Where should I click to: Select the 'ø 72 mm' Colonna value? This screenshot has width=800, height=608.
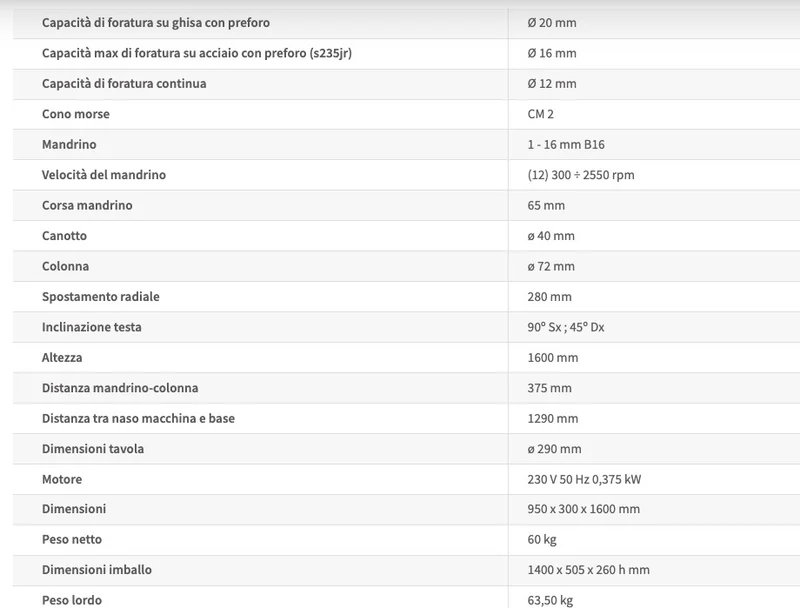[551, 266]
